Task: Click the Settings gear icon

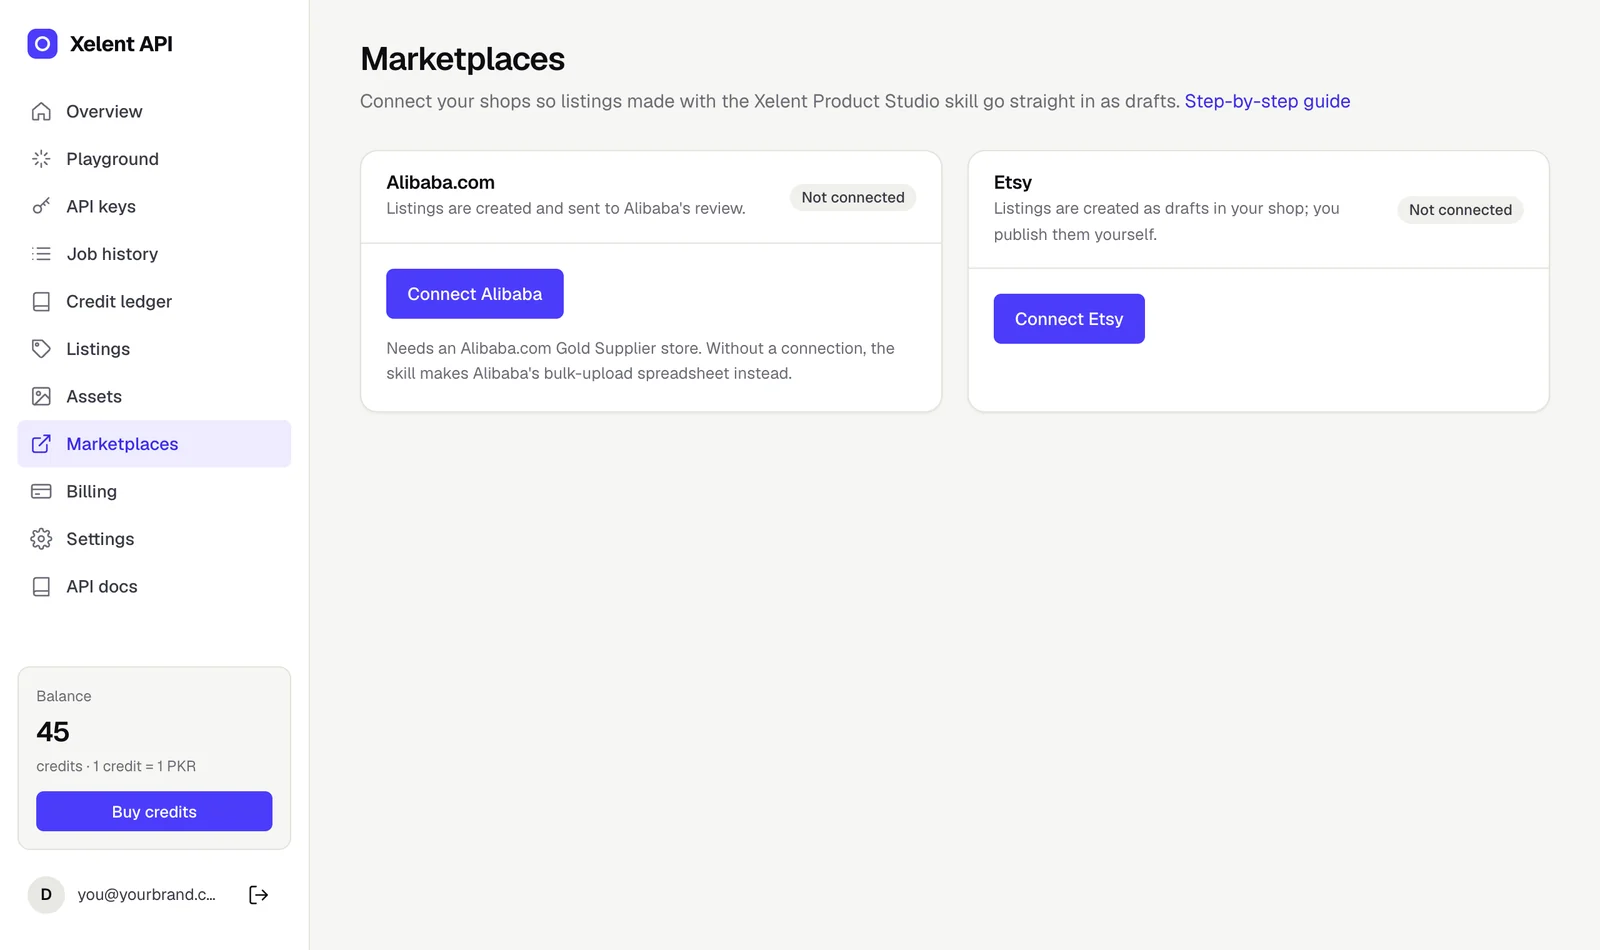Action: point(41,539)
